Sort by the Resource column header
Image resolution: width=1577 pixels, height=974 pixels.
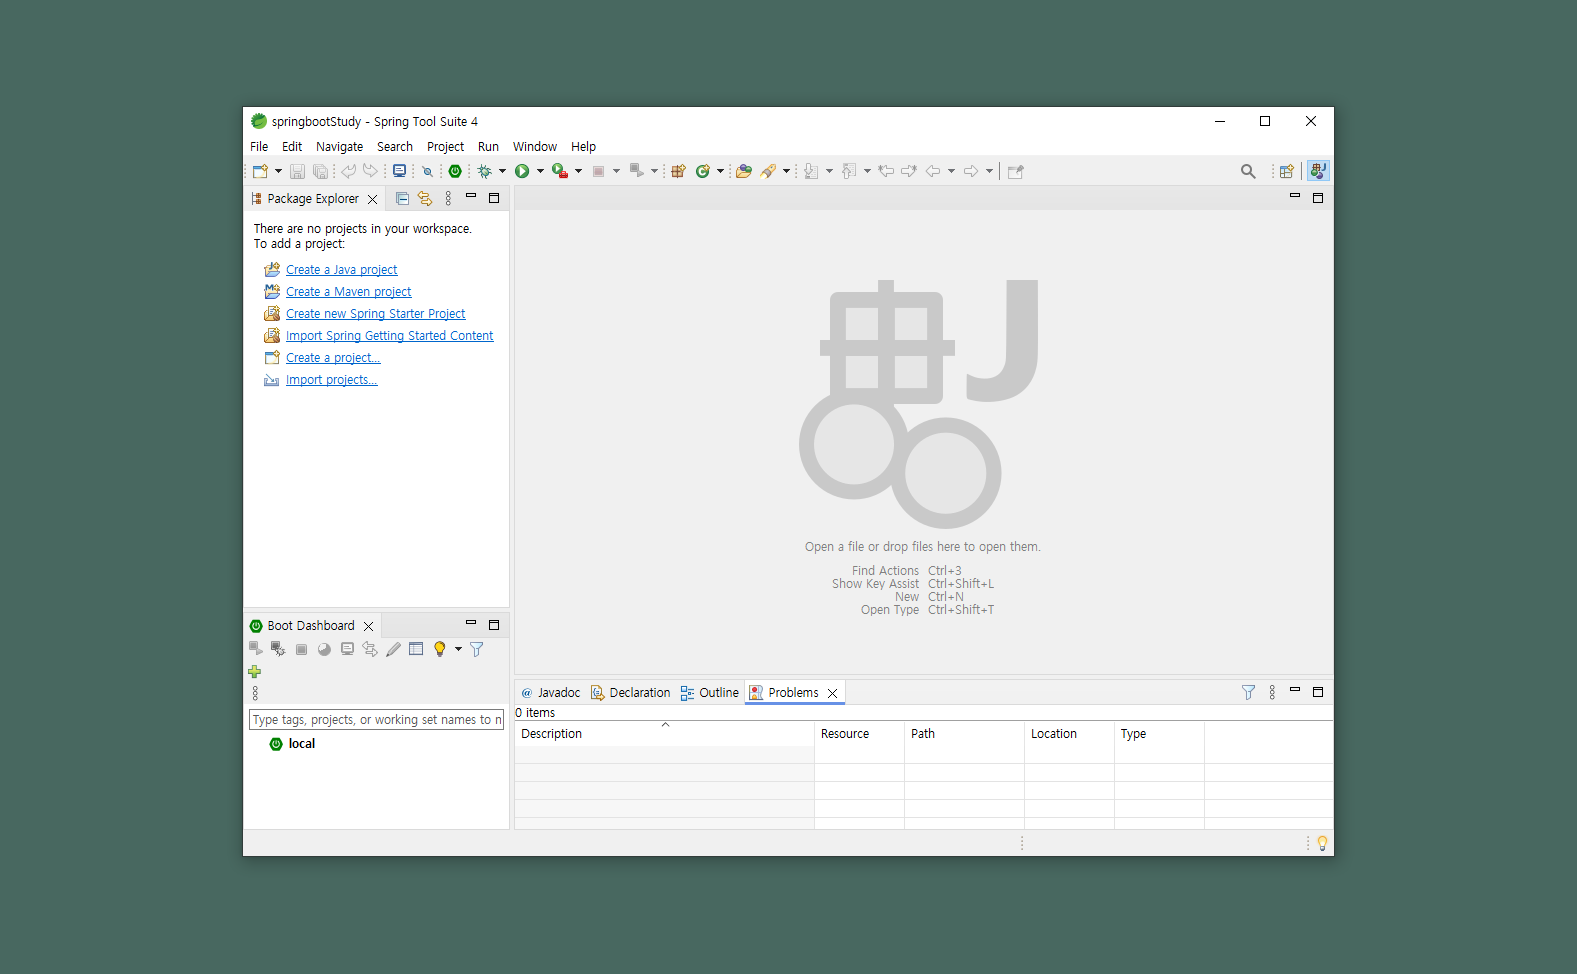(x=859, y=734)
